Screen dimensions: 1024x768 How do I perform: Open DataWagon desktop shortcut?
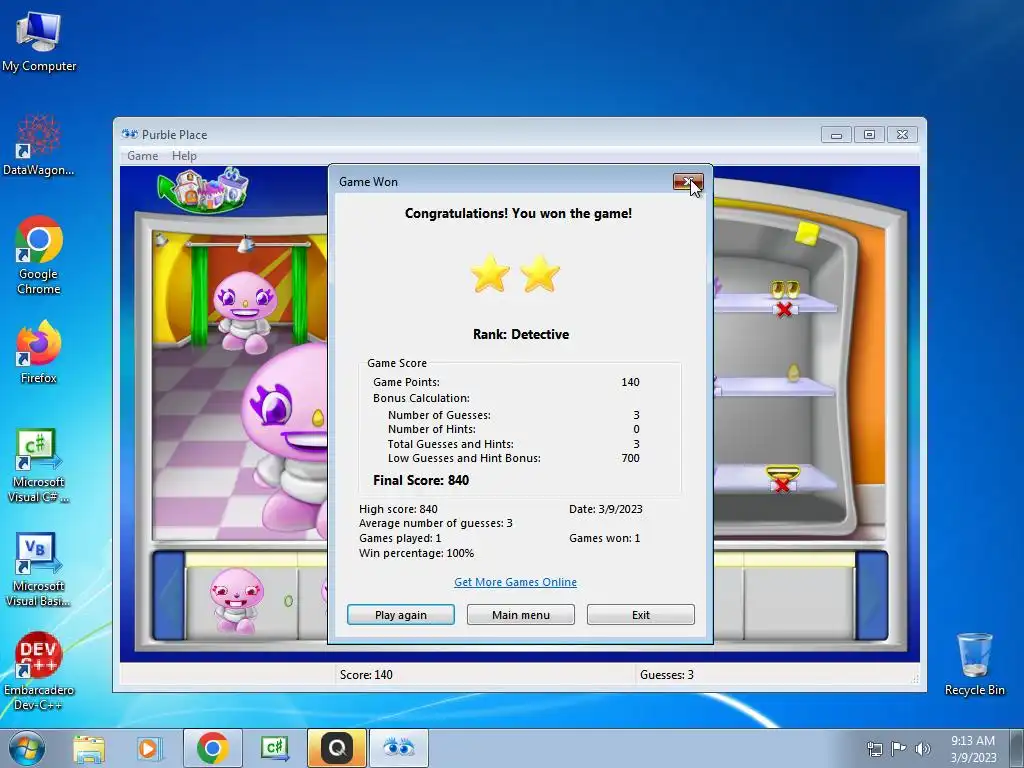point(39,145)
